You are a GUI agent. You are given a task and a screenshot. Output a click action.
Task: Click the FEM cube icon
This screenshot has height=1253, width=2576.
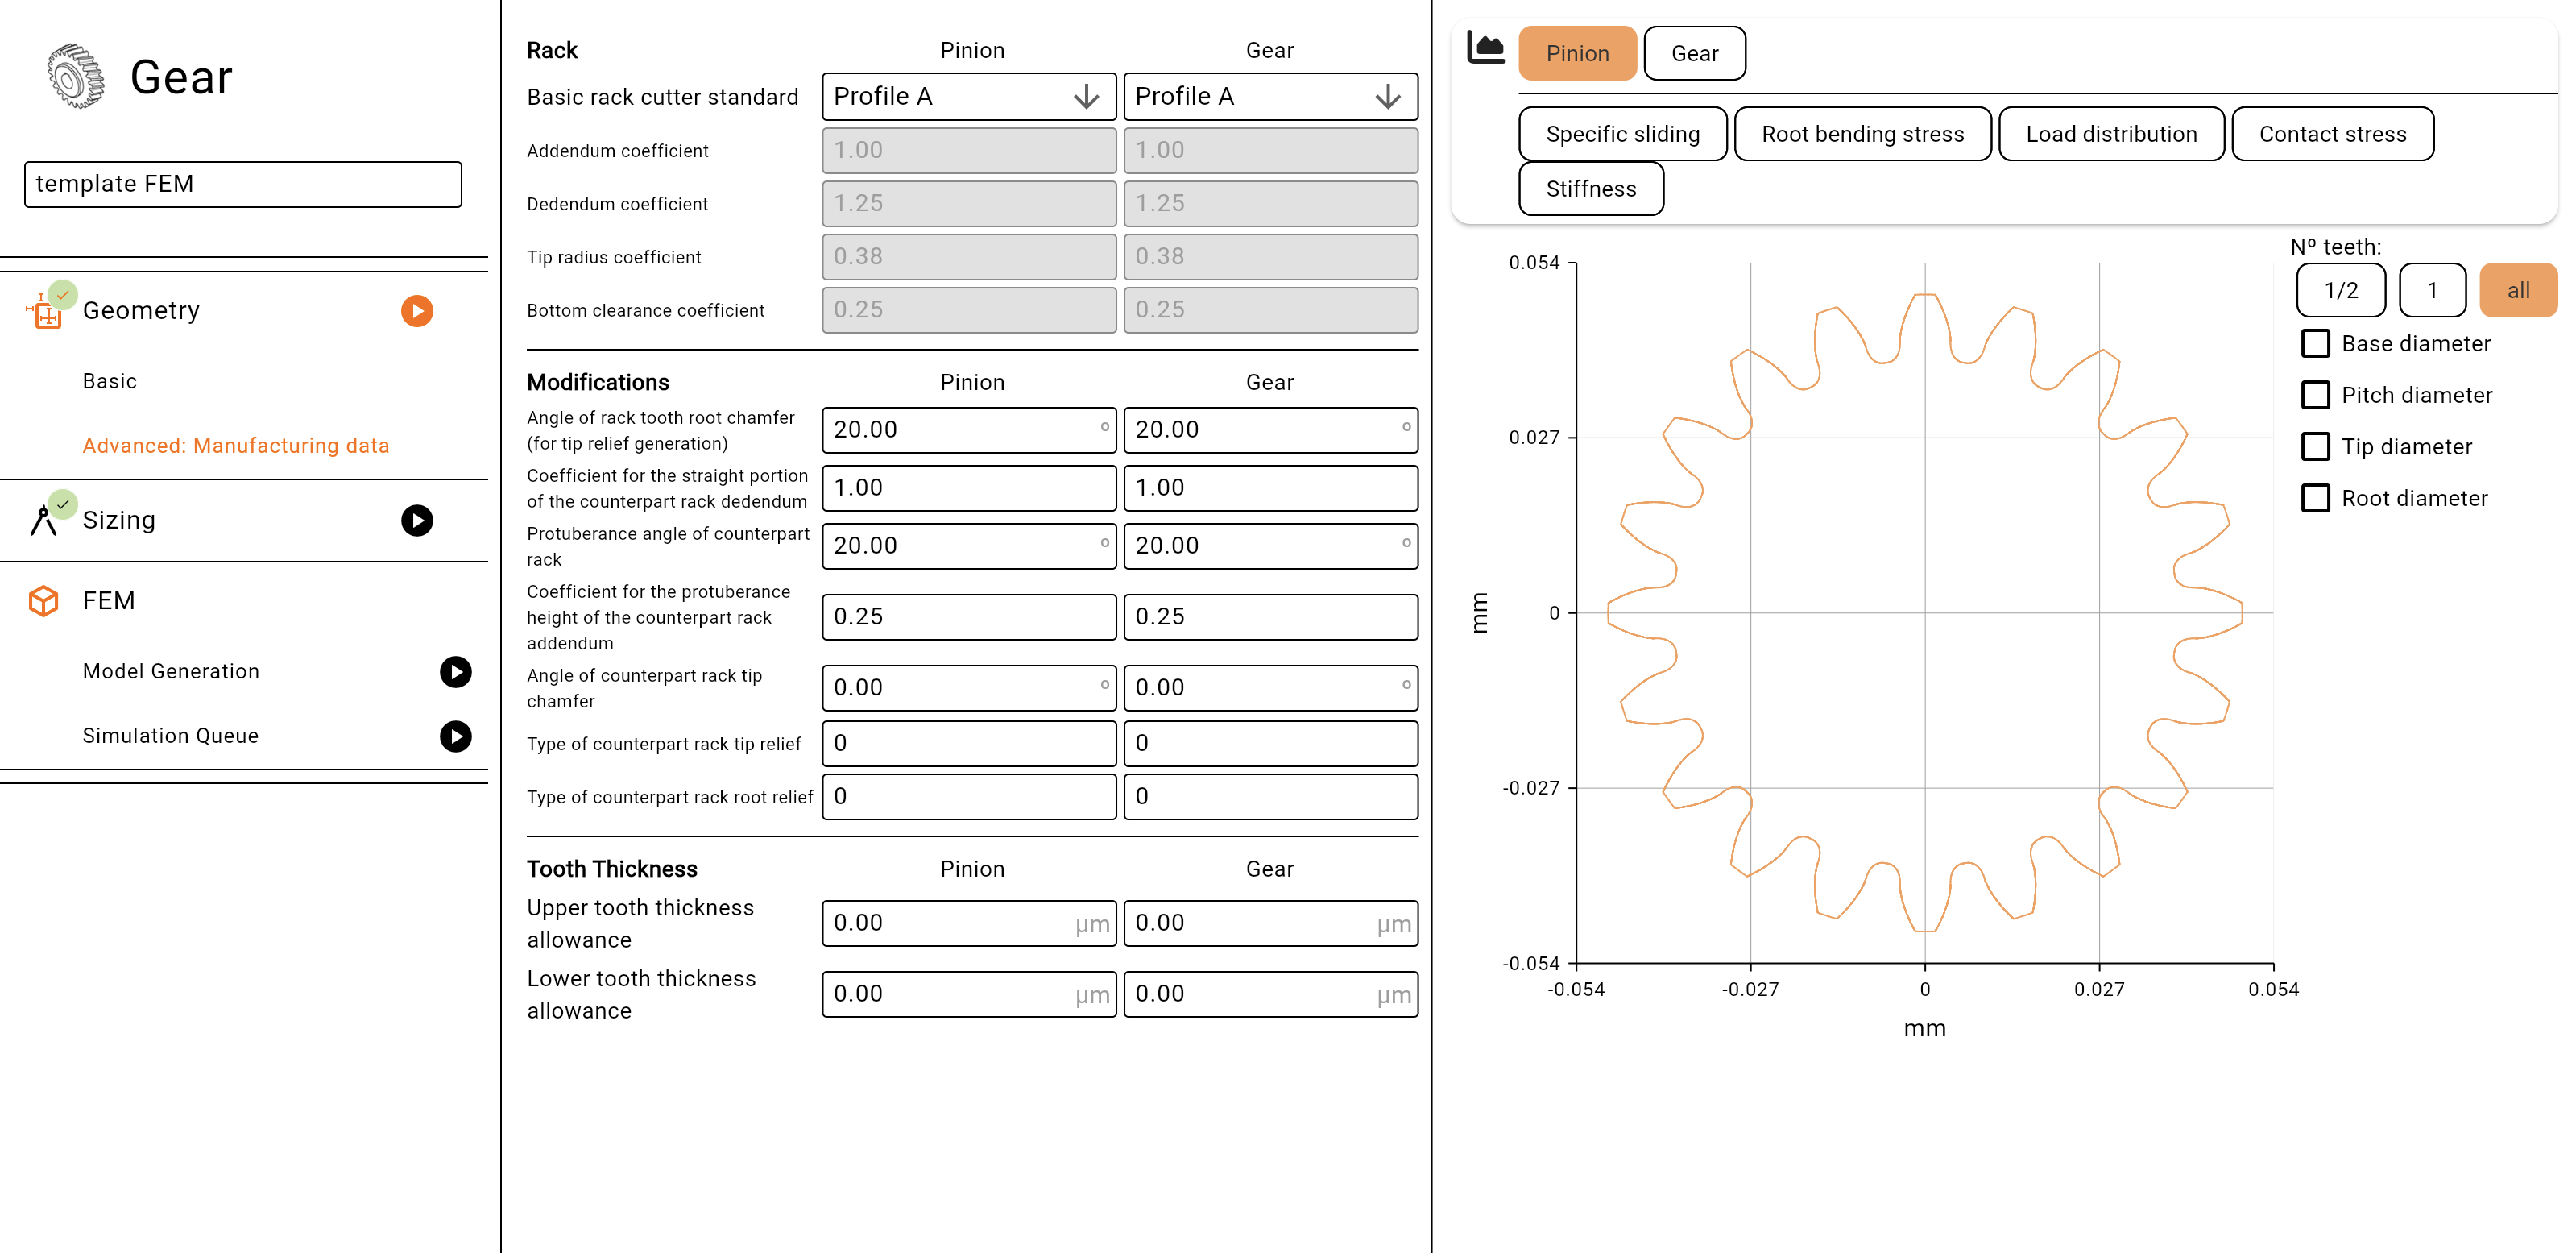(x=43, y=601)
